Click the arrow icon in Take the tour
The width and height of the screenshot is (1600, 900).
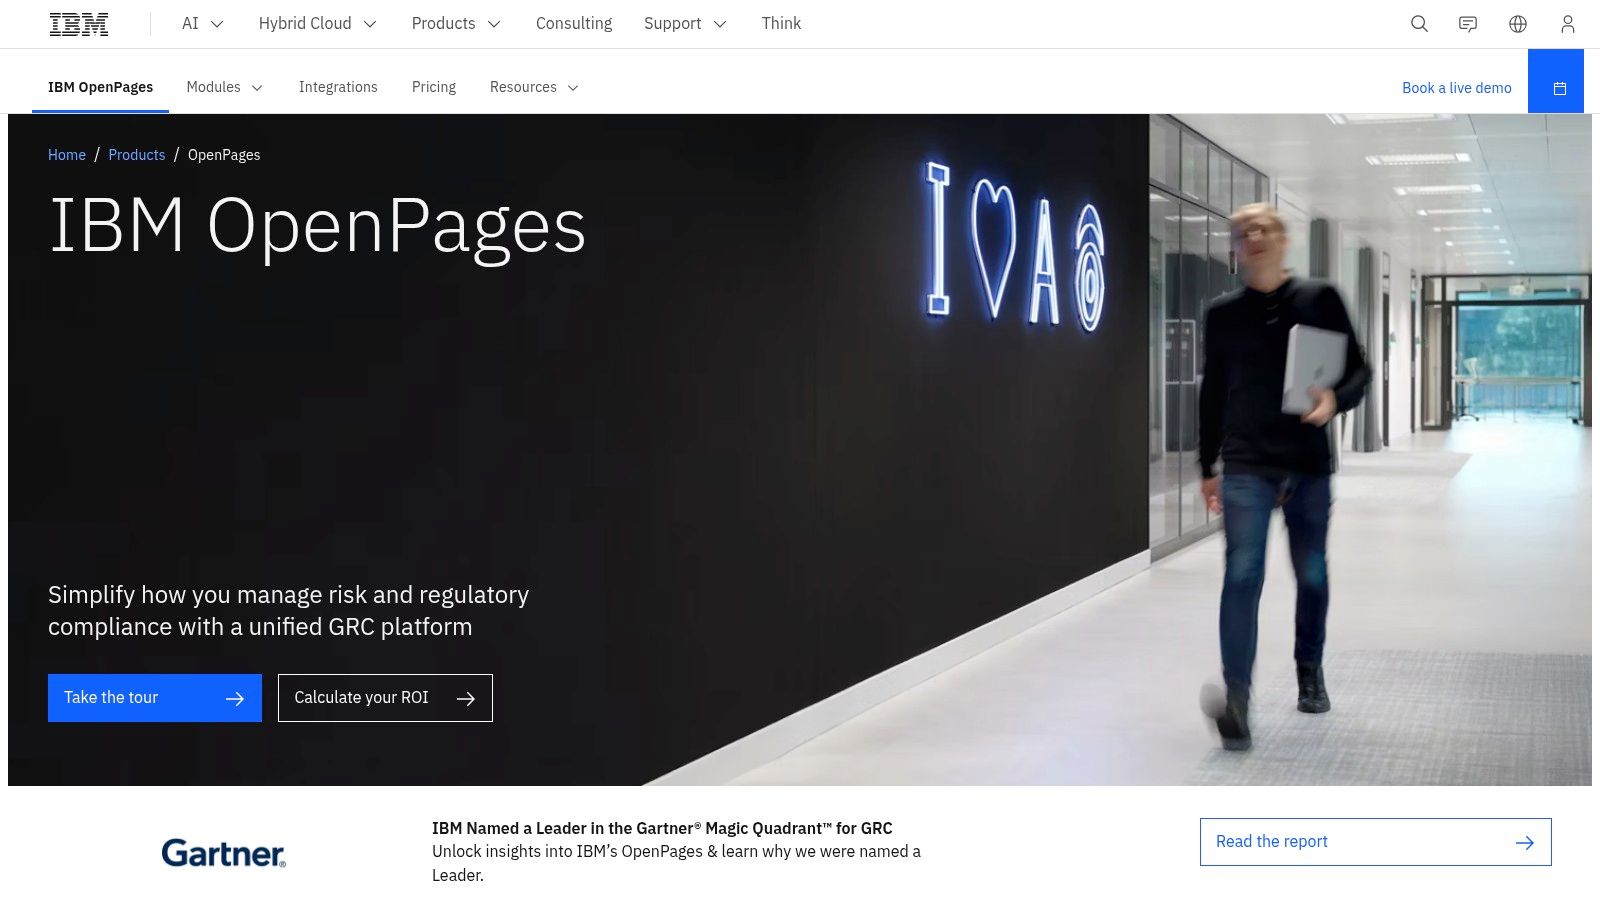click(x=235, y=697)
